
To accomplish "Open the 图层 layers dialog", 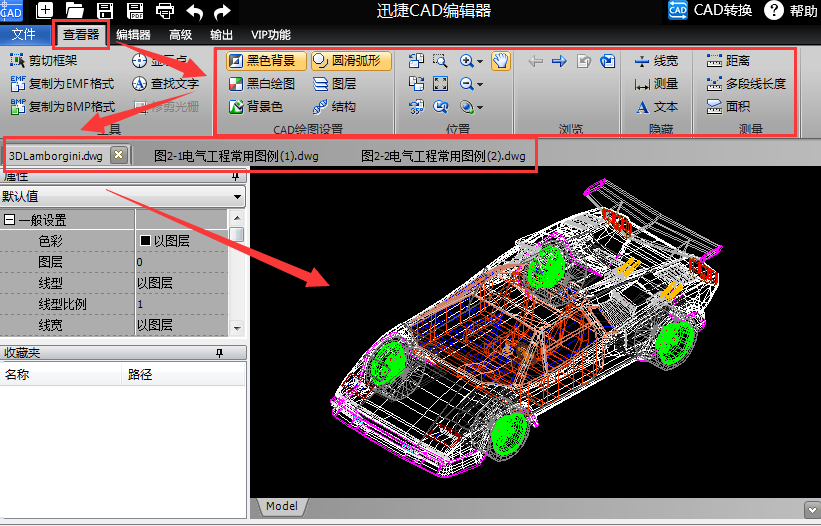I will [334, 84].
